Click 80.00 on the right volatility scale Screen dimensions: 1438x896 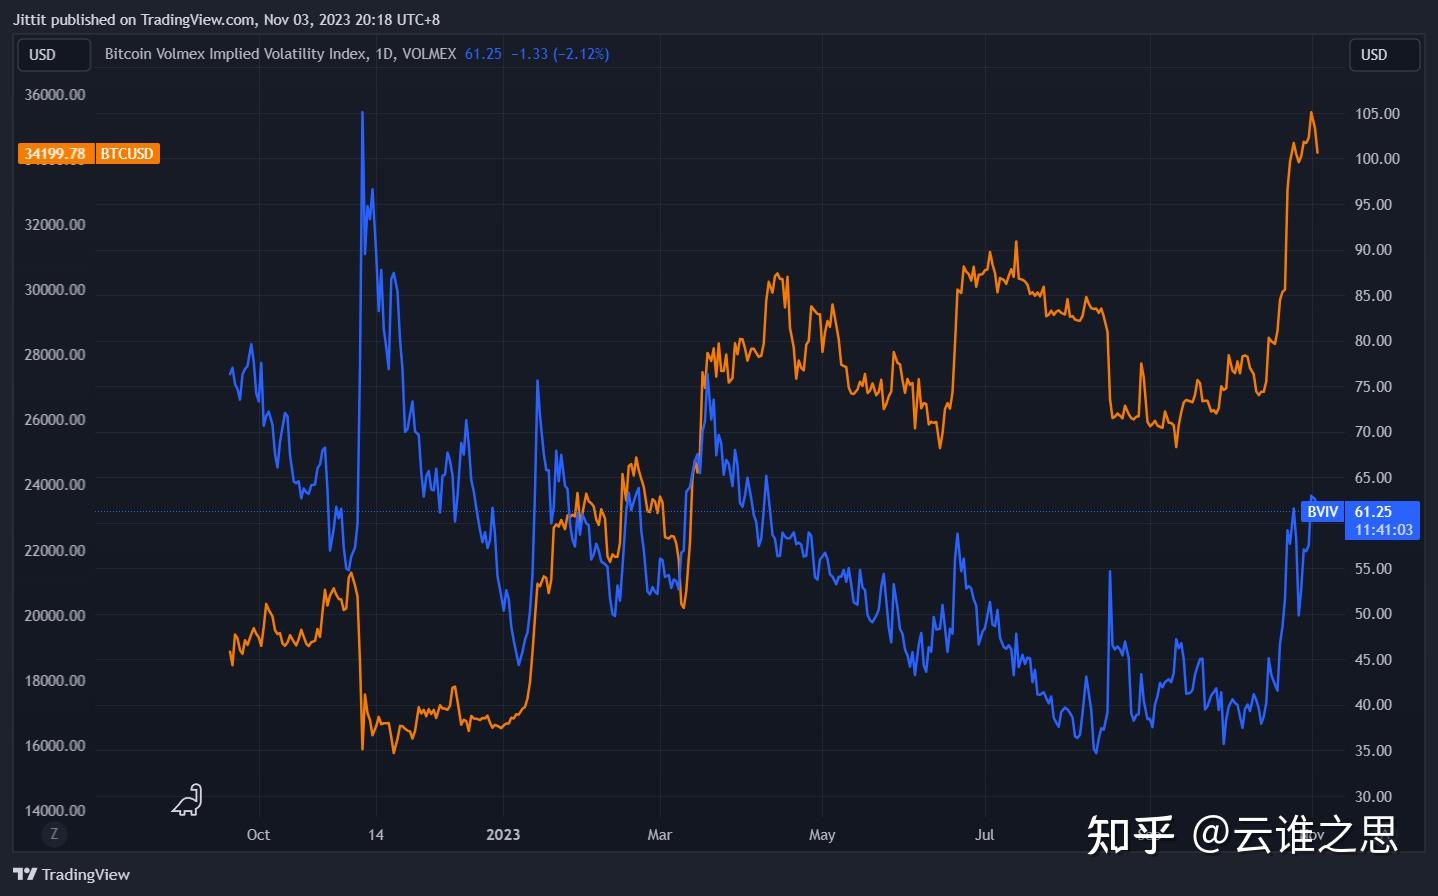point(1373,340)
